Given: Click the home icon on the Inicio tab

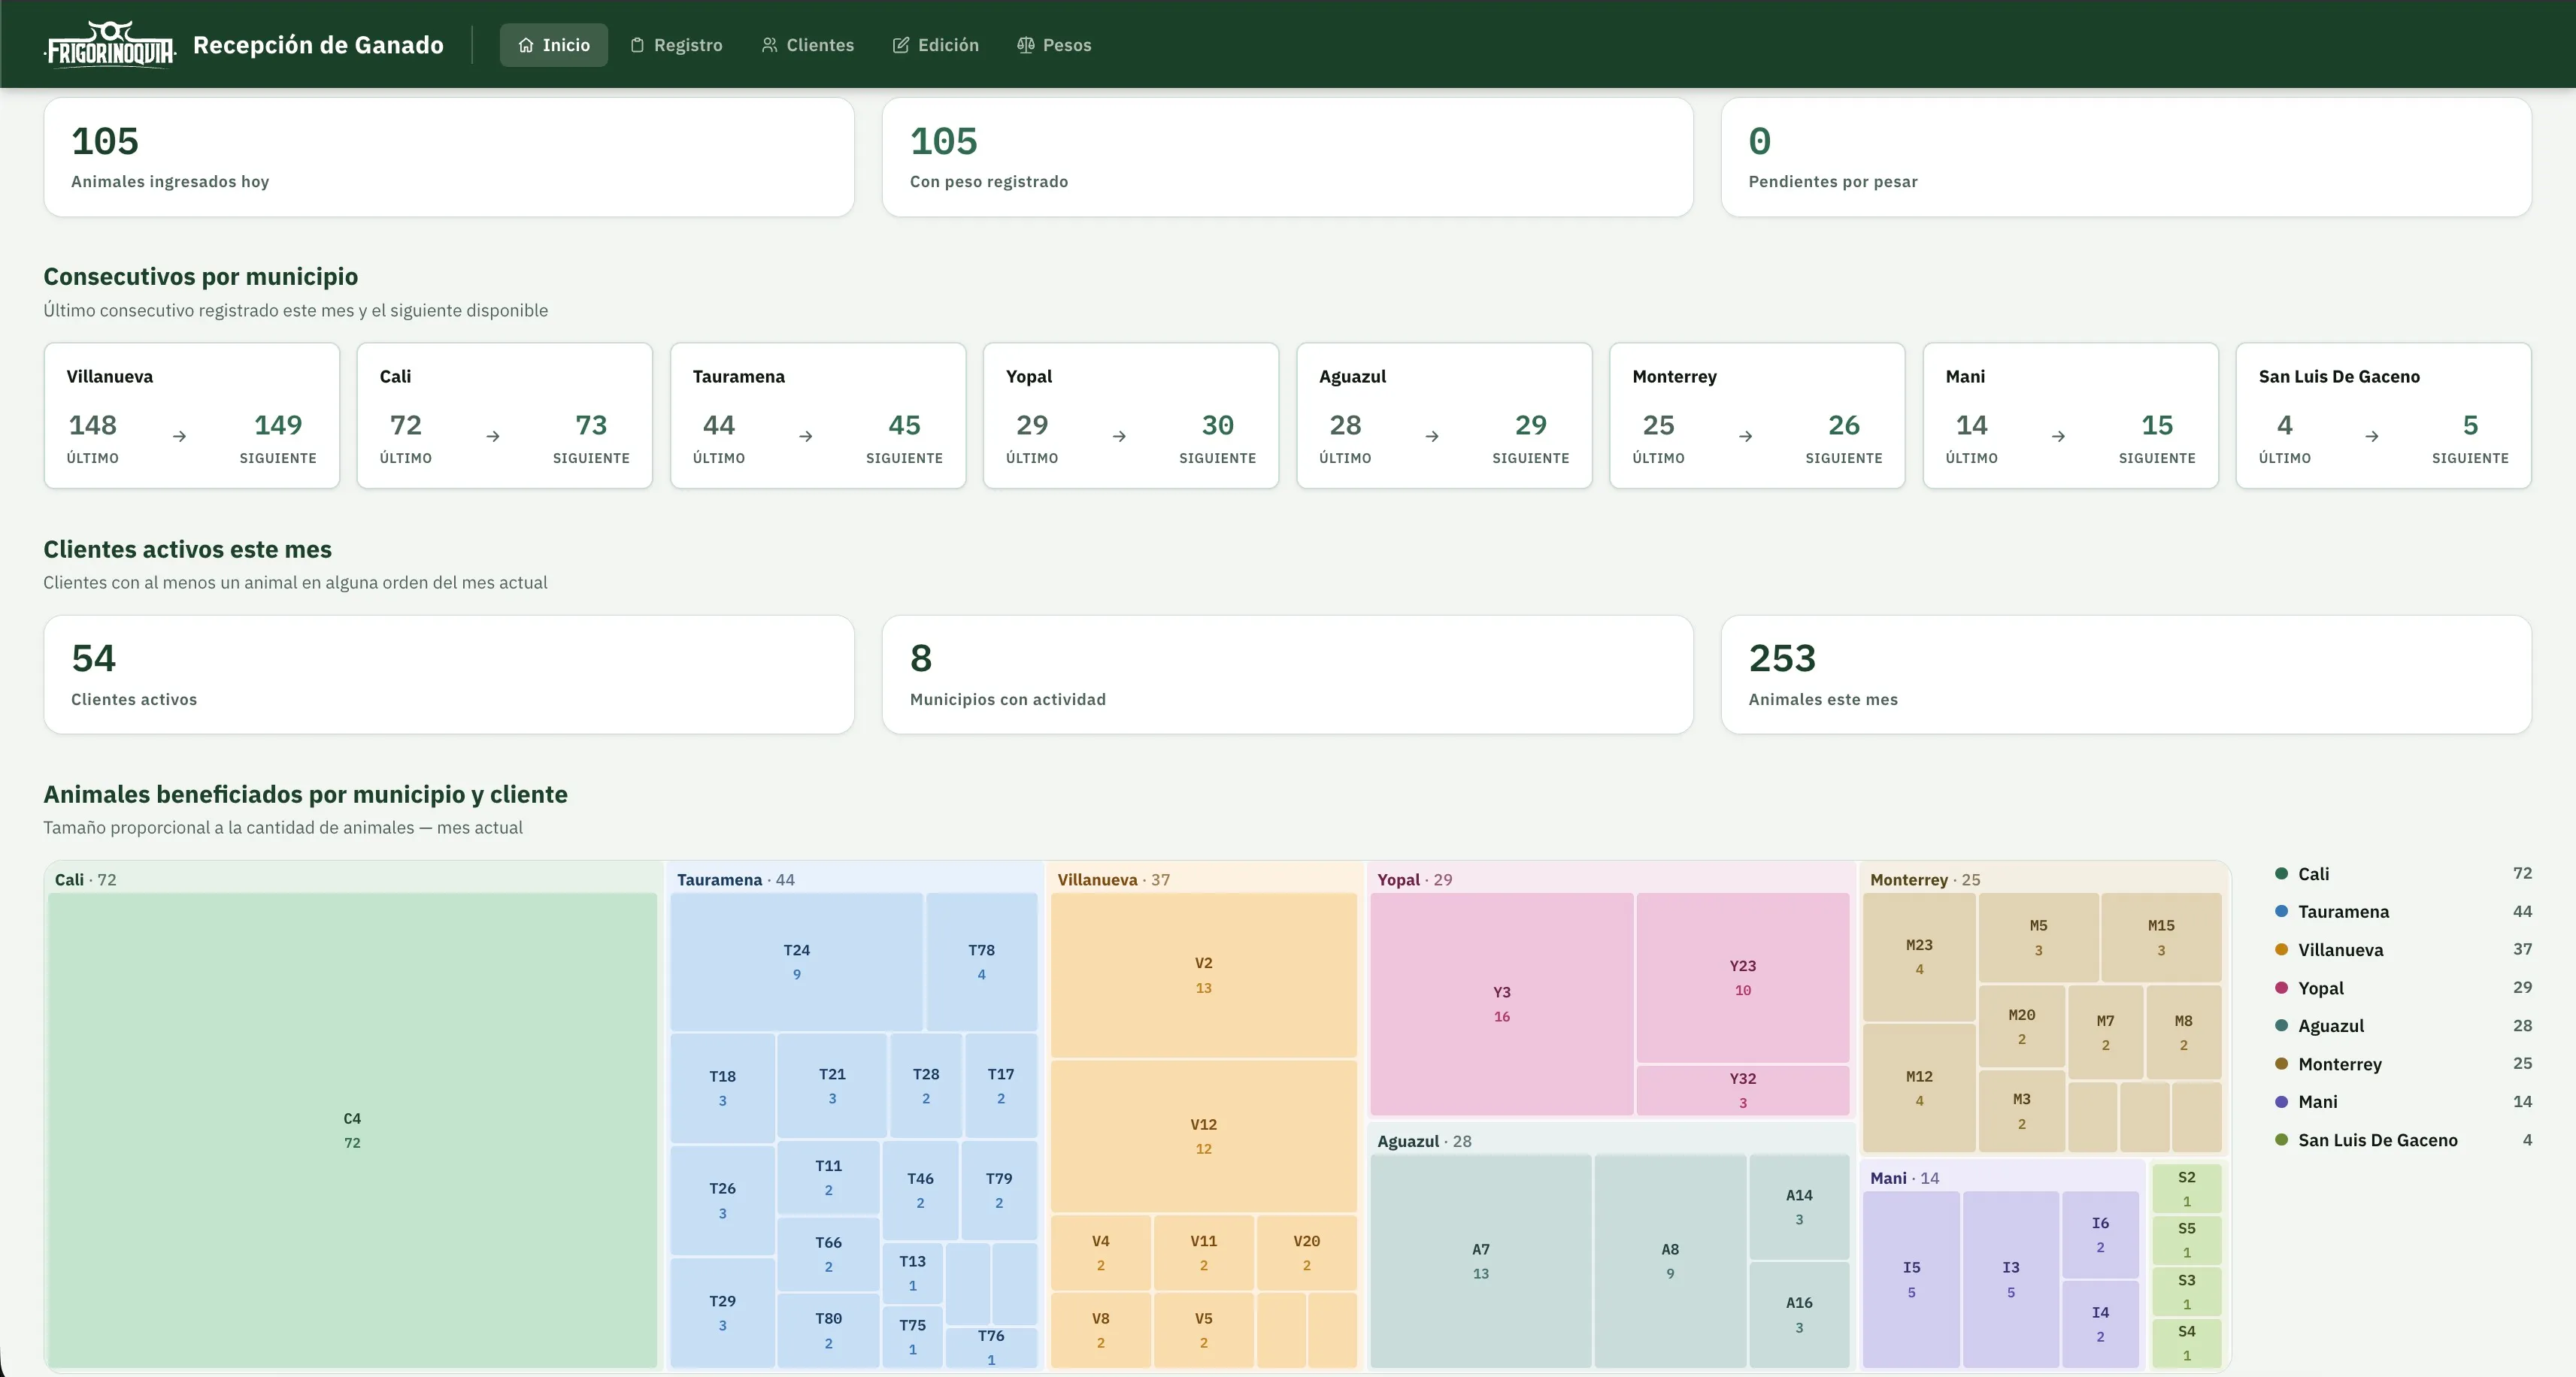Looking at the screenshot, I should coord(526,45).
